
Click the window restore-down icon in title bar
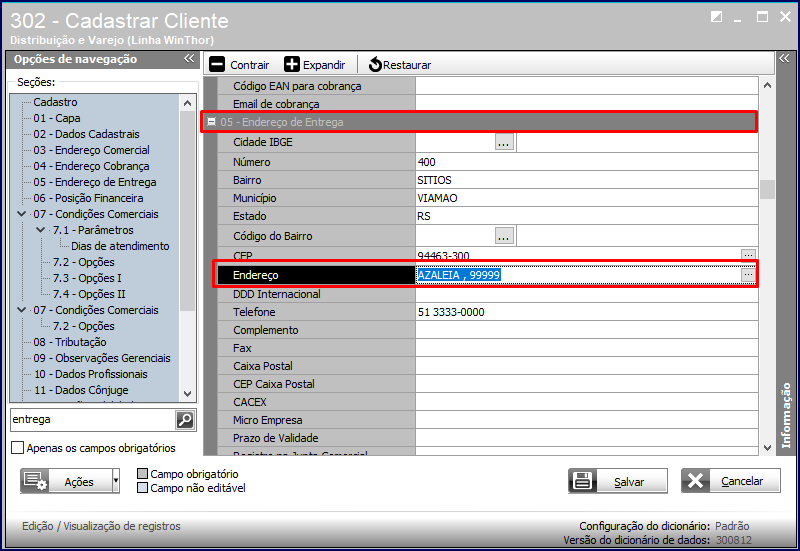tap(716, 17)
